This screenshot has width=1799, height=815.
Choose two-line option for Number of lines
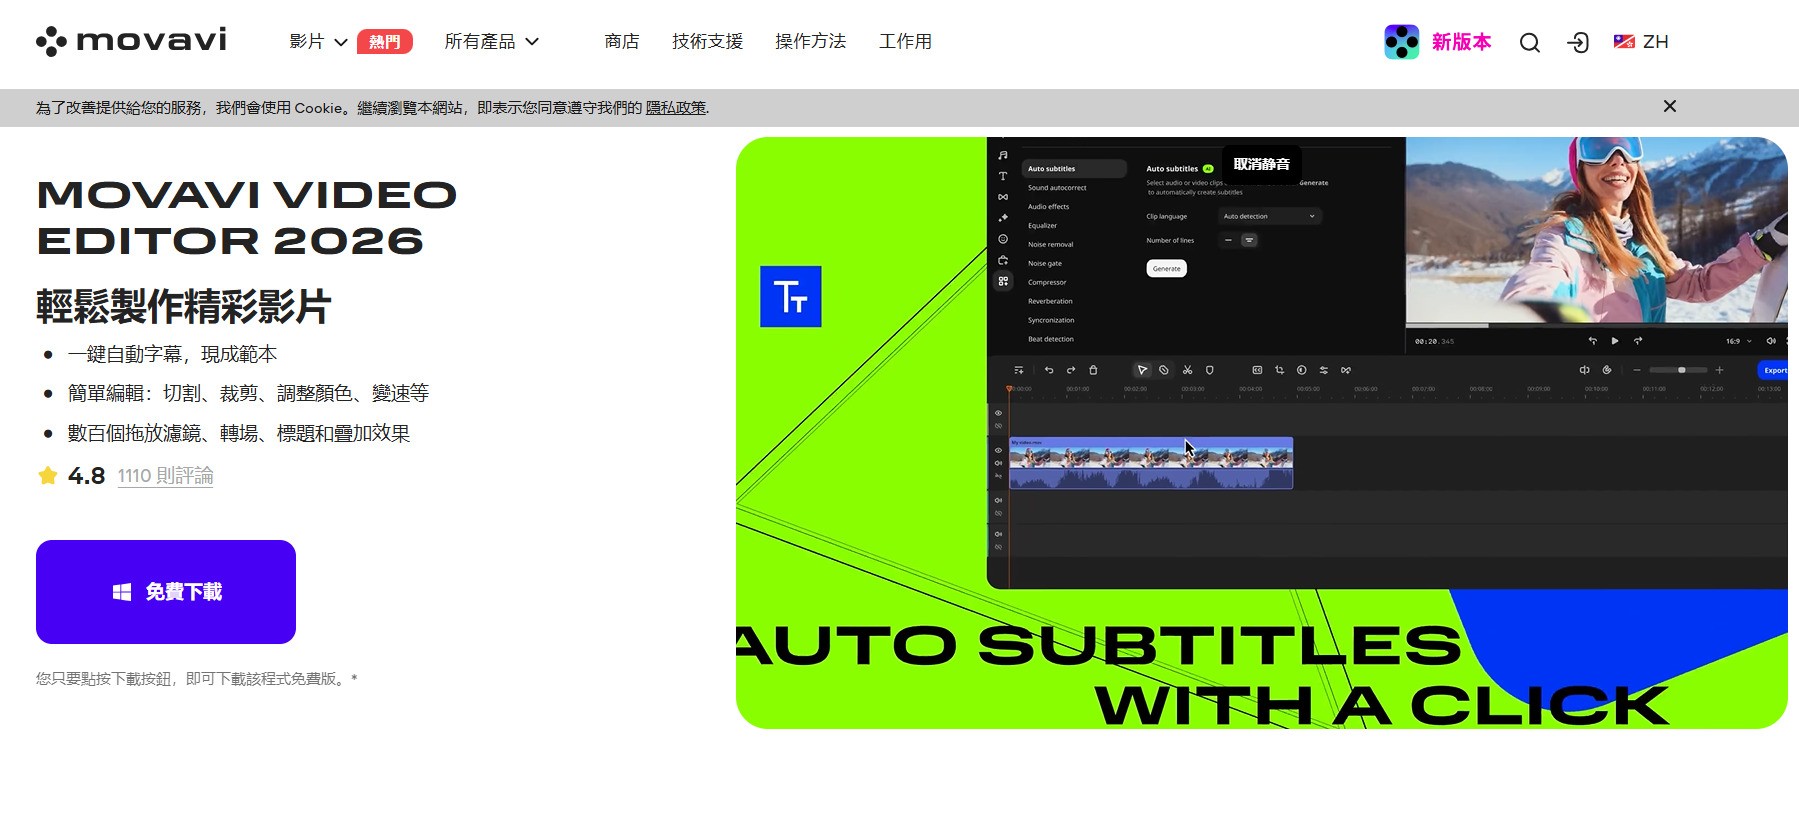click(x=1249, y=240)
